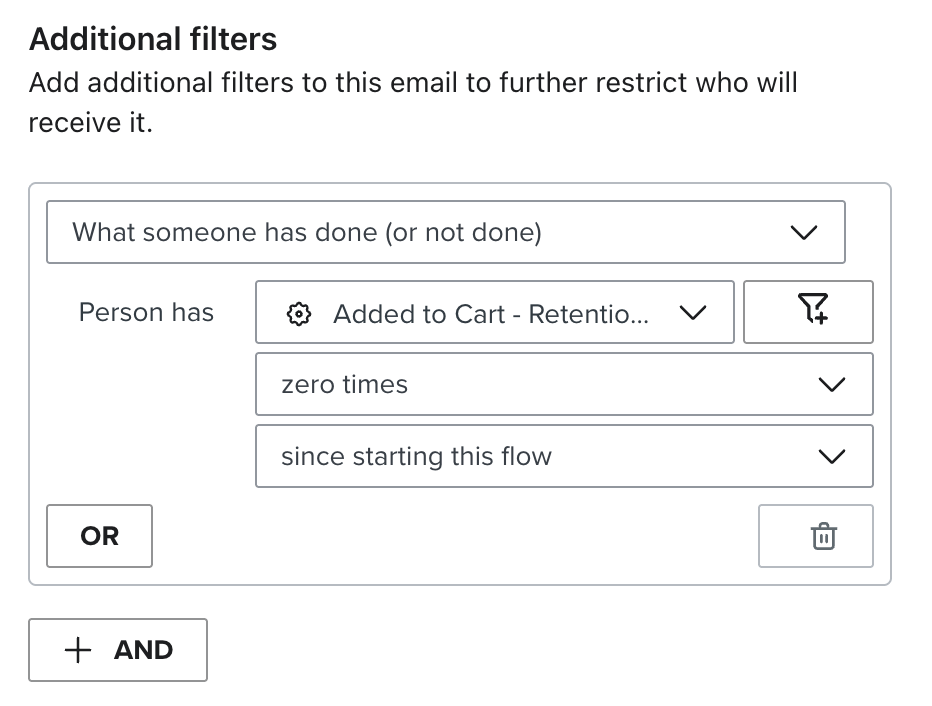Add an OR condition

(99, 536)
